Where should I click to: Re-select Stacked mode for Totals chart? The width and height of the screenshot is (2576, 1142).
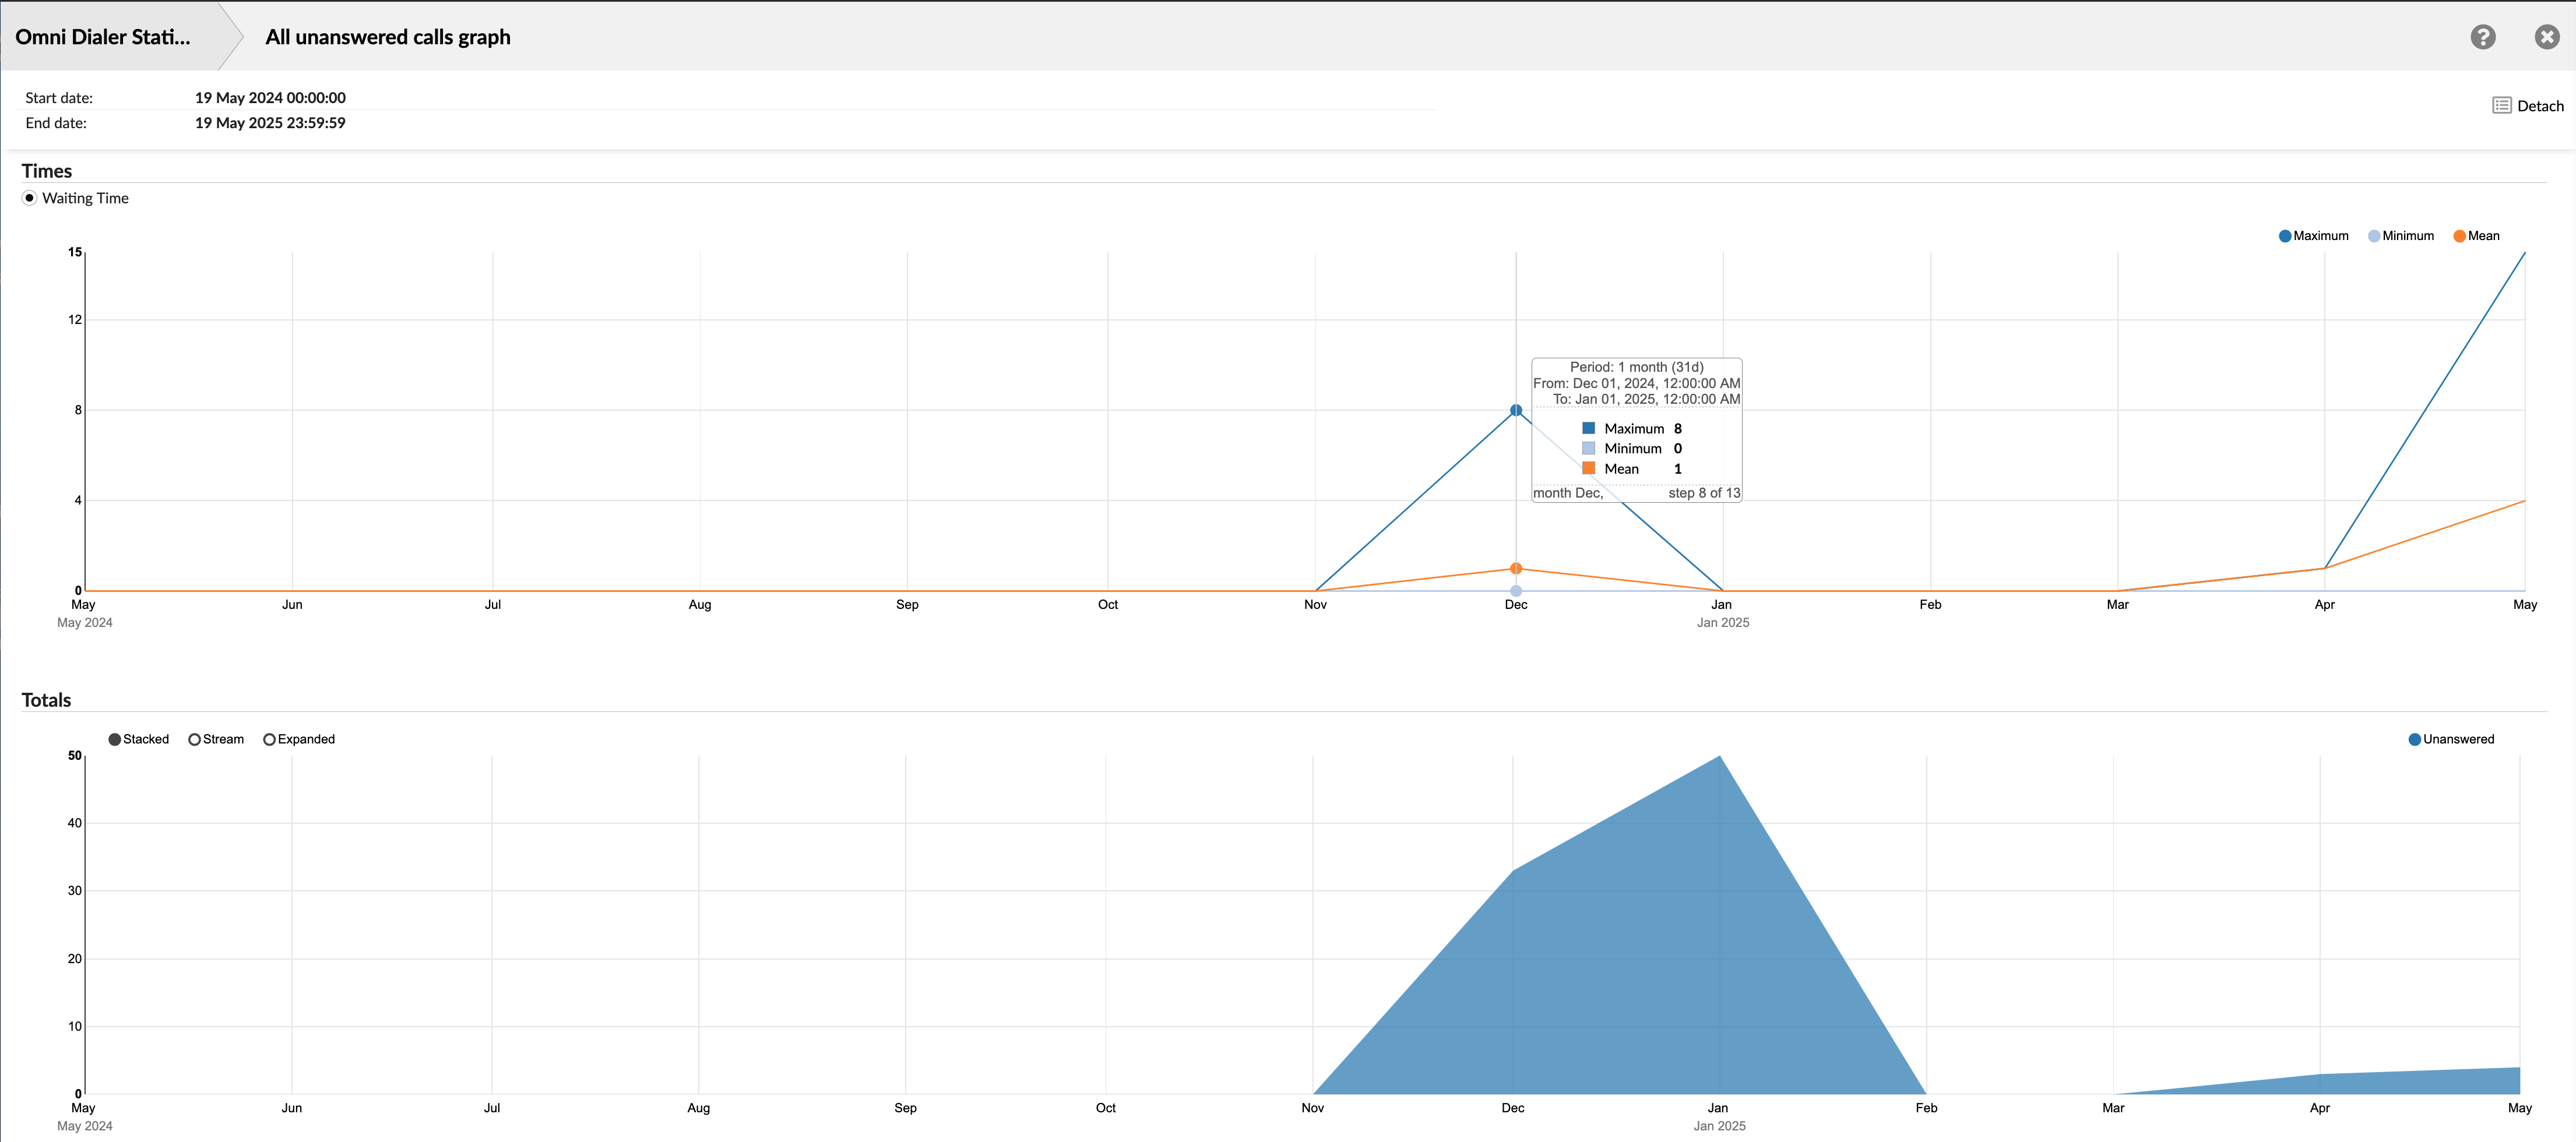tap(114, 739)
